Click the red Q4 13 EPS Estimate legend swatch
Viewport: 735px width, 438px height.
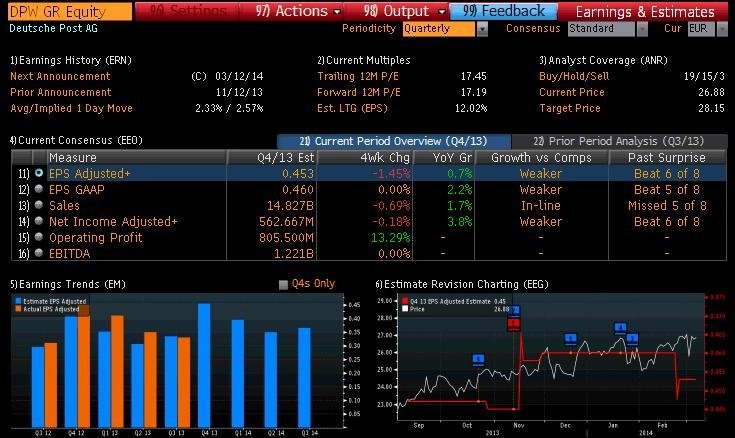[x=405, y=302]
